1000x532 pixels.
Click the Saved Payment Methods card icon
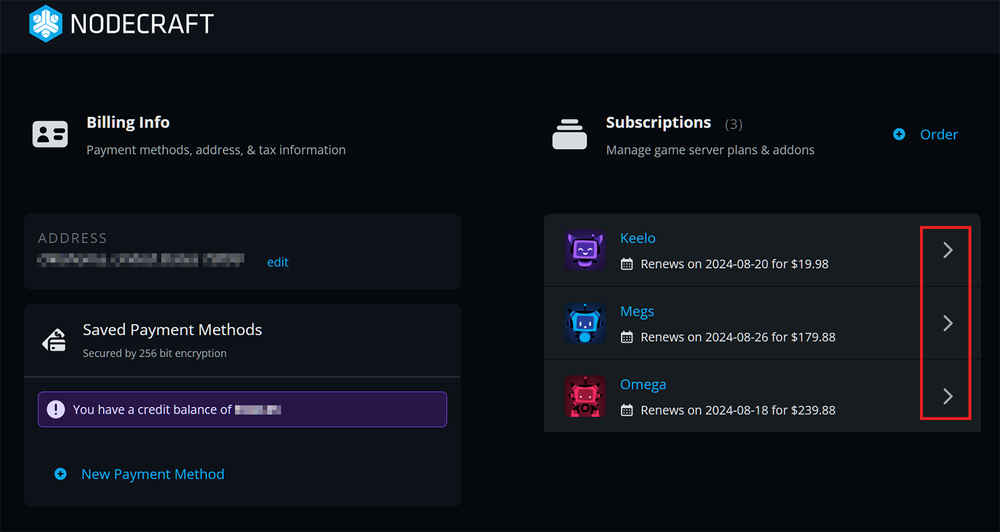tap(54, 340)
